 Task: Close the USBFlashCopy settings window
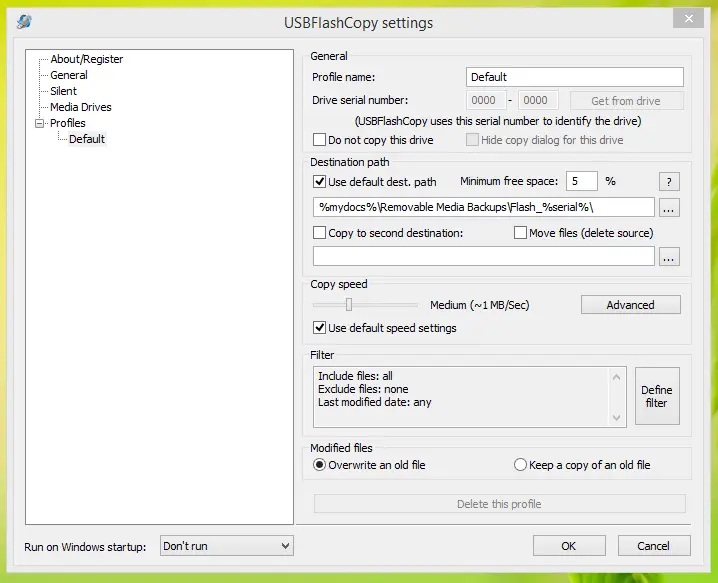tap(688, 18)
